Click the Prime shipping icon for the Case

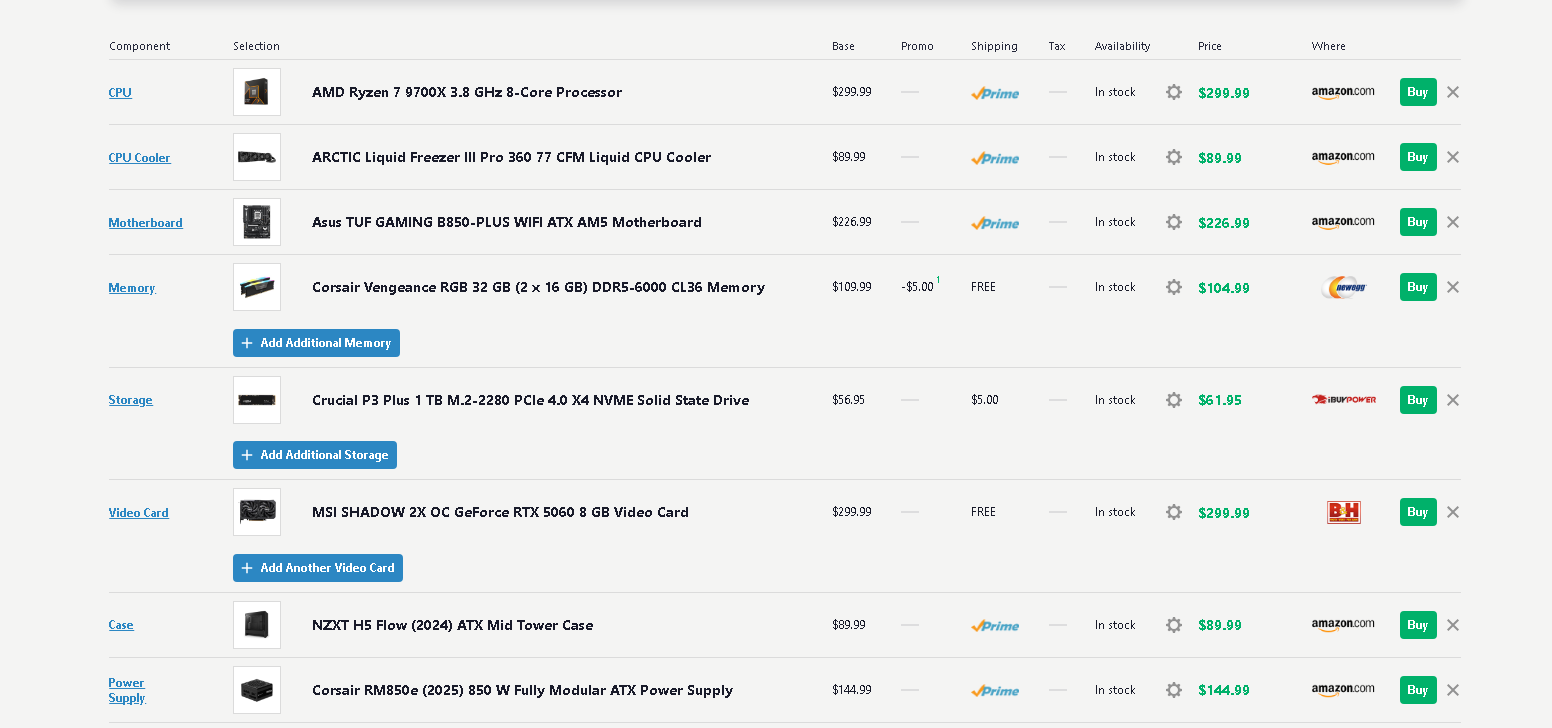(x=995, y=626)
